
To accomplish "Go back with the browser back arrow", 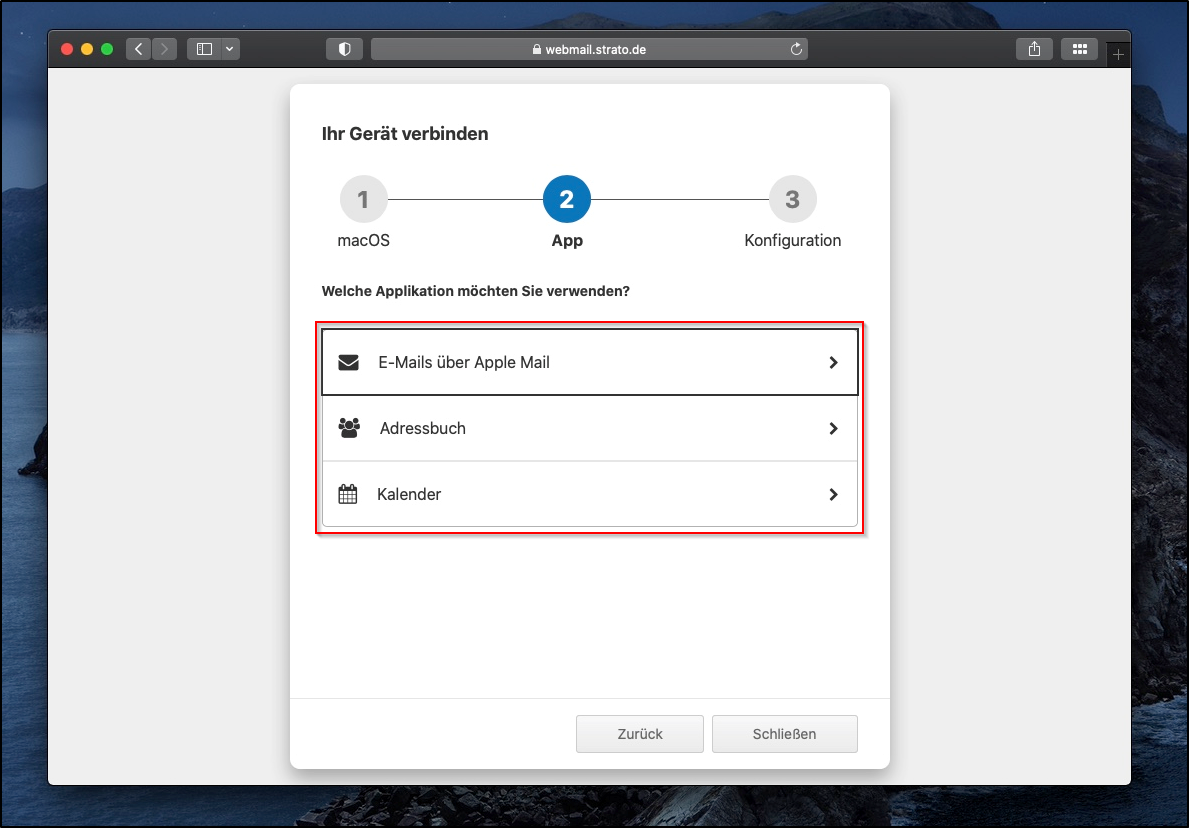I will pos(138,49).
